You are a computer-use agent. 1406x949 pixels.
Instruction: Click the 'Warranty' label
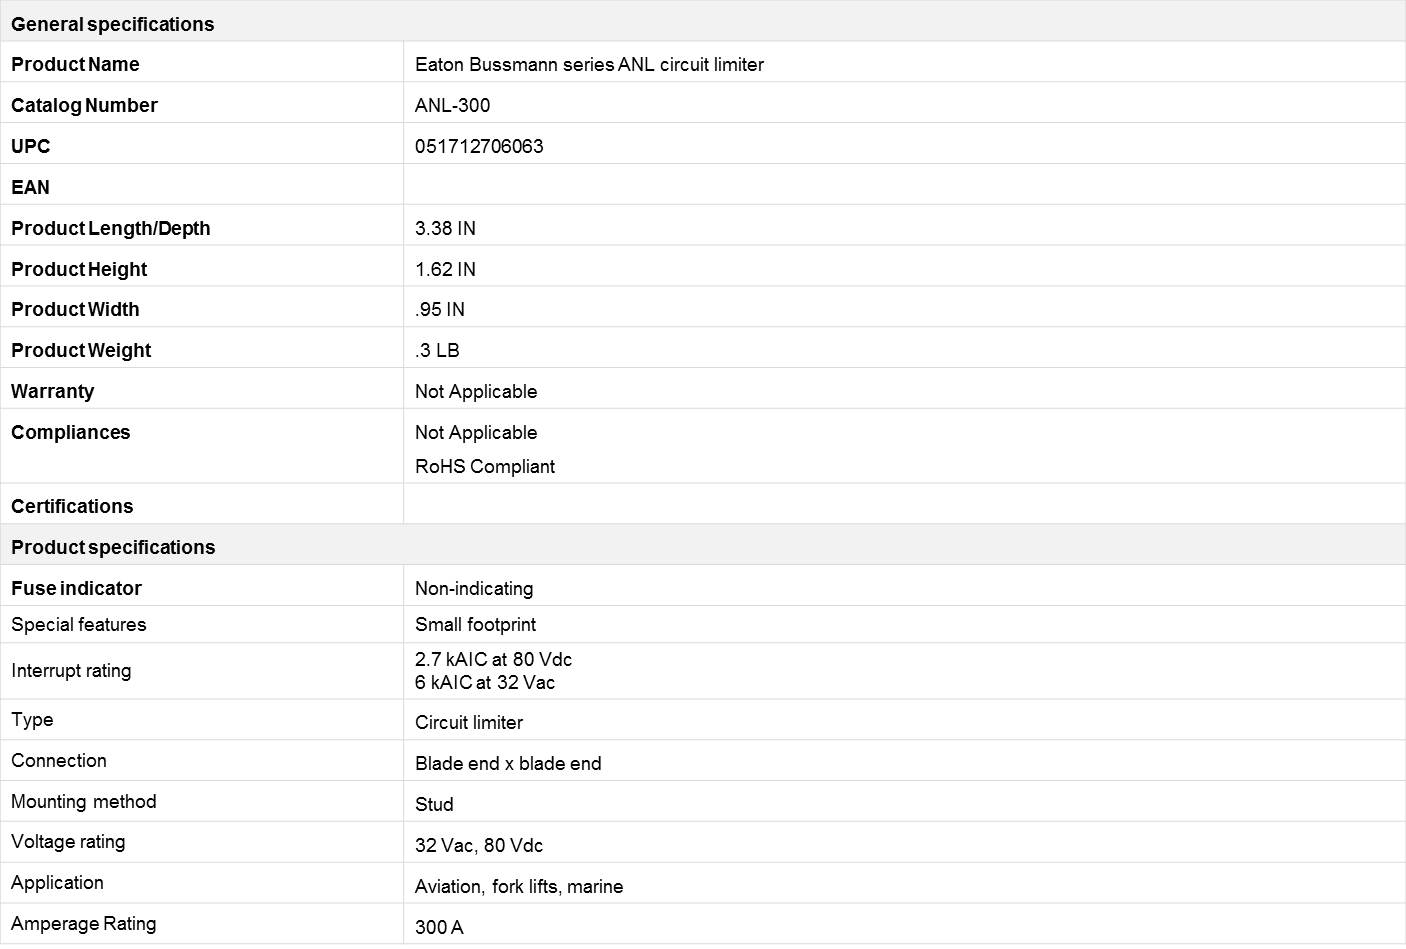(x=52, y=391)
